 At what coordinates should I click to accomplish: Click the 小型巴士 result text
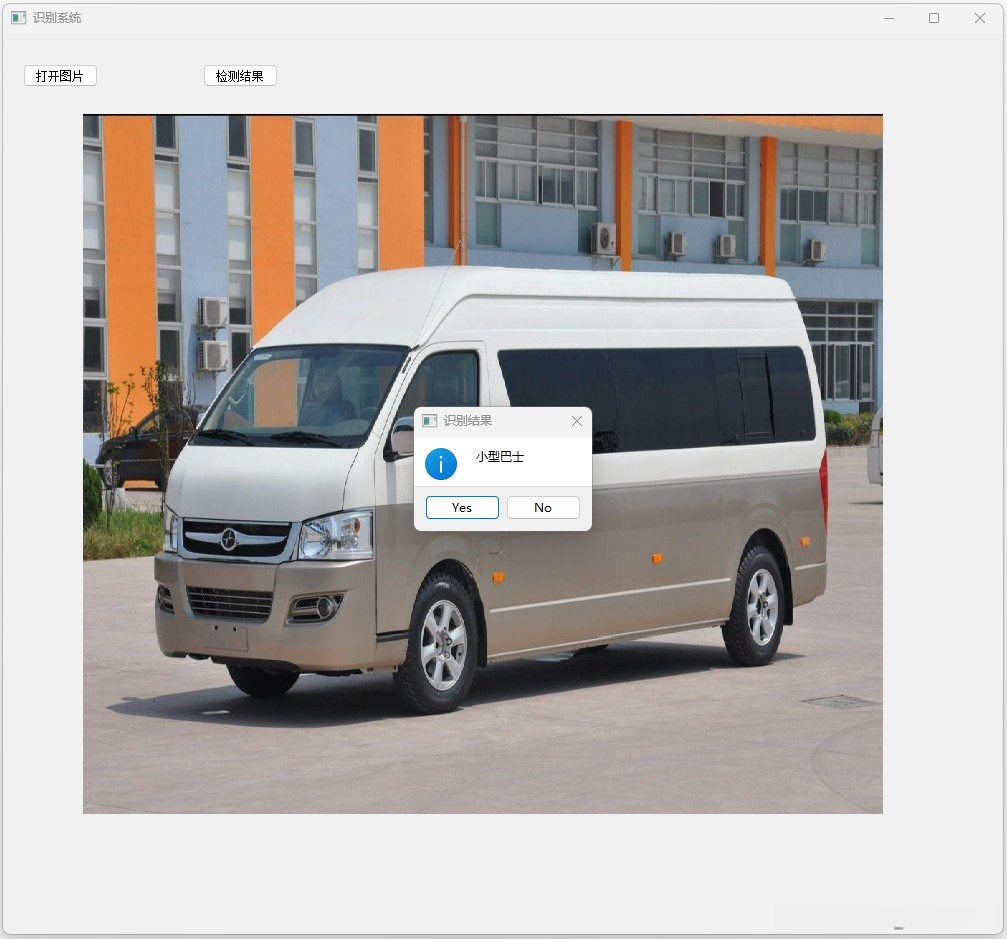pyautogui.click(x=500, y=457)
